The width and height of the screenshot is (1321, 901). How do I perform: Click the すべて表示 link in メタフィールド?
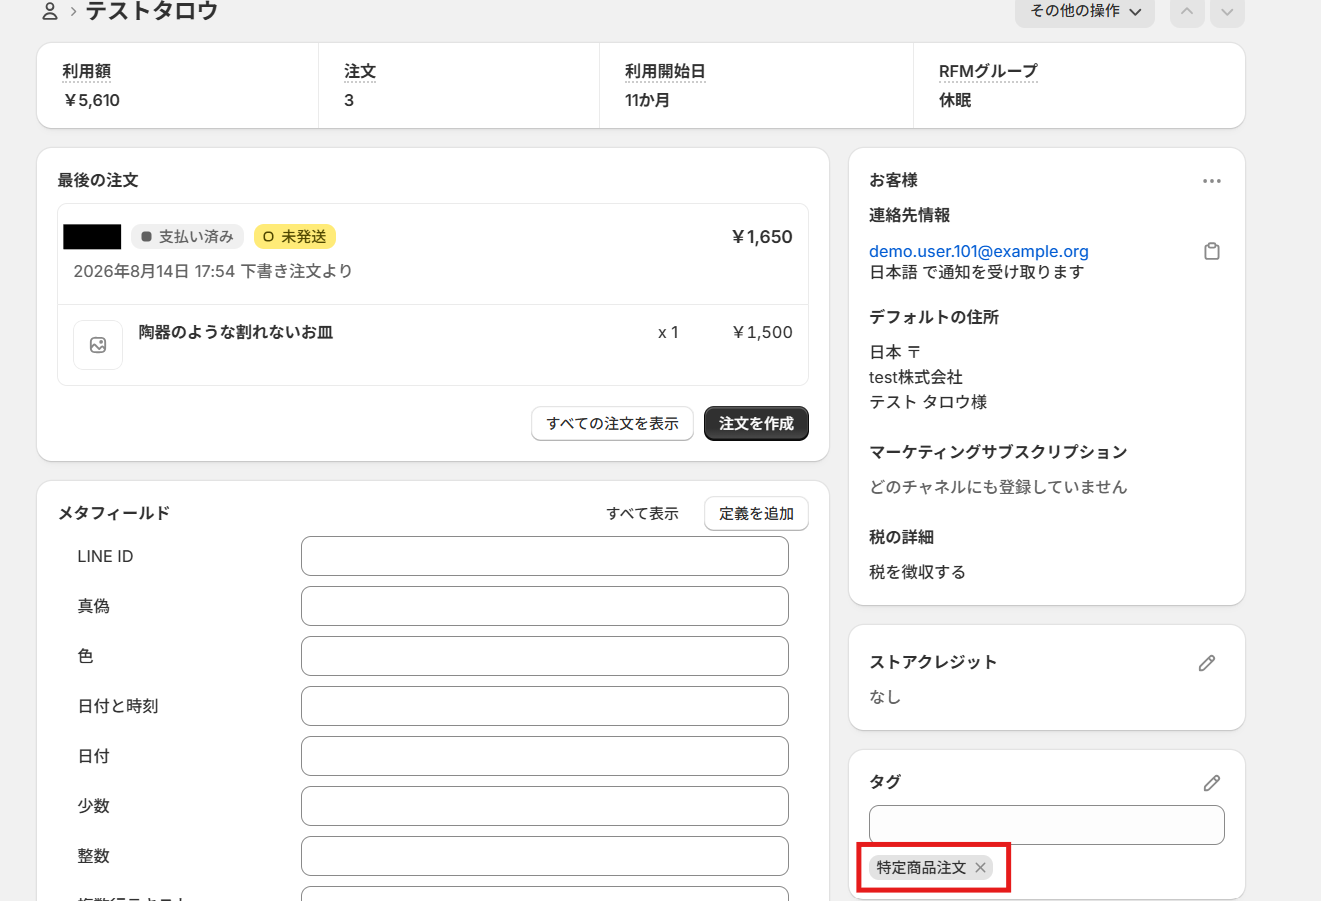point(642,513)
